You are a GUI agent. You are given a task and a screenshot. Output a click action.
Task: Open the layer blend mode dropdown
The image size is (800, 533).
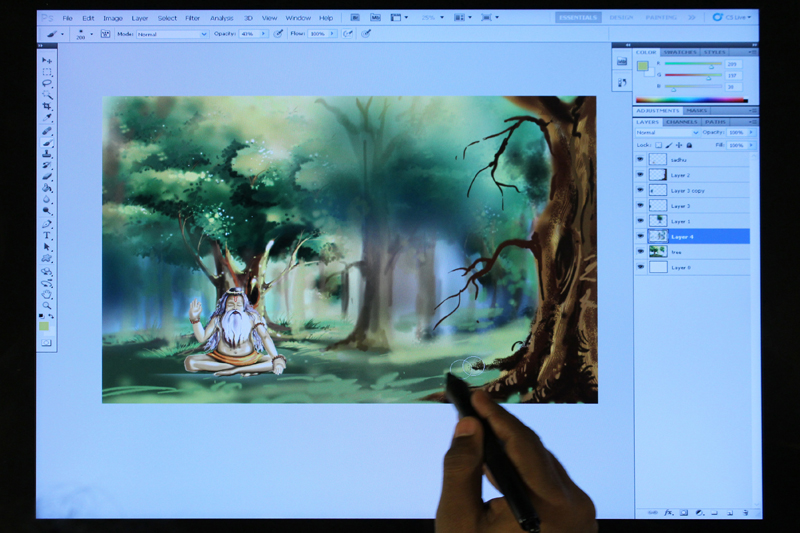click(667, 132)
